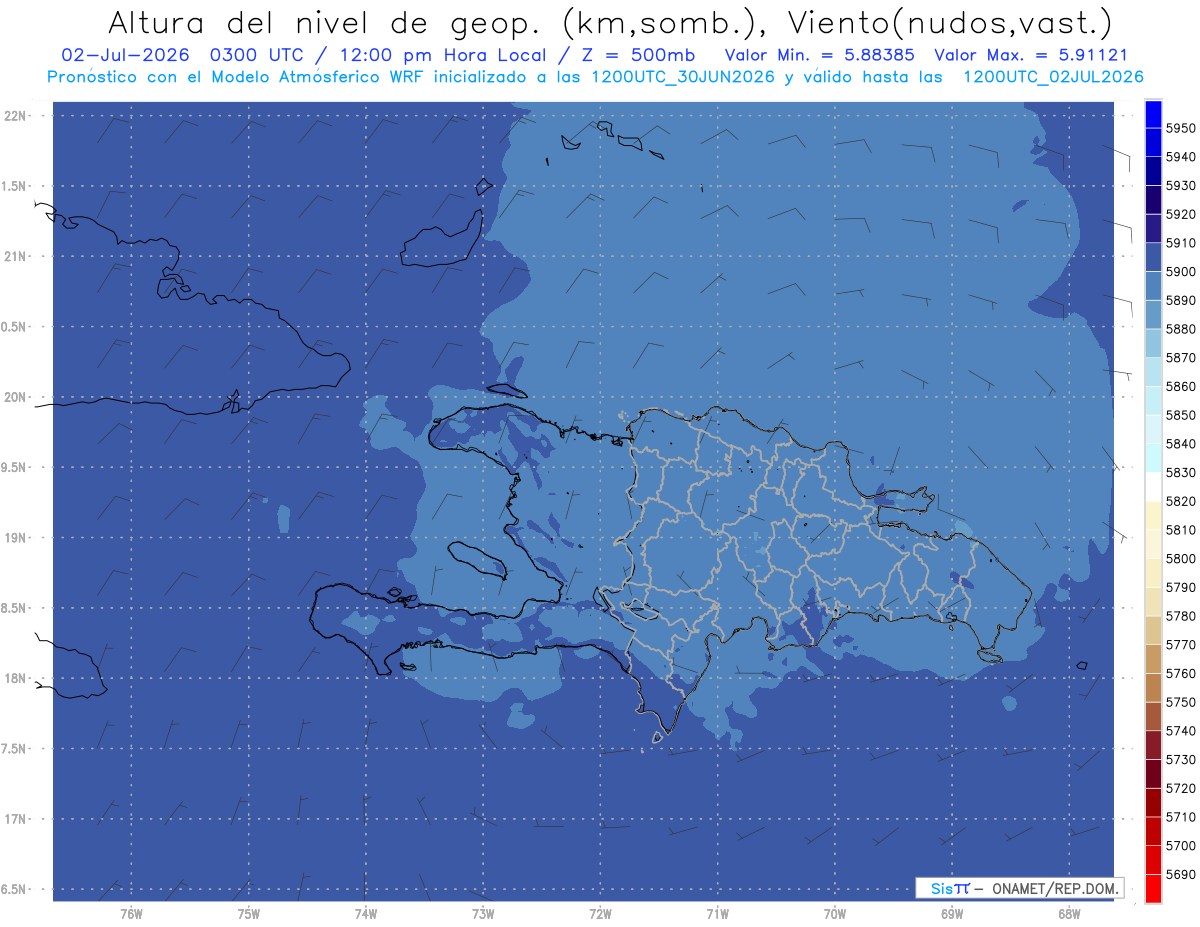1200x927 pixels.
Task: Click the 'Valor Max. = 5.91121' readout
Action: tap(1030, 55)
